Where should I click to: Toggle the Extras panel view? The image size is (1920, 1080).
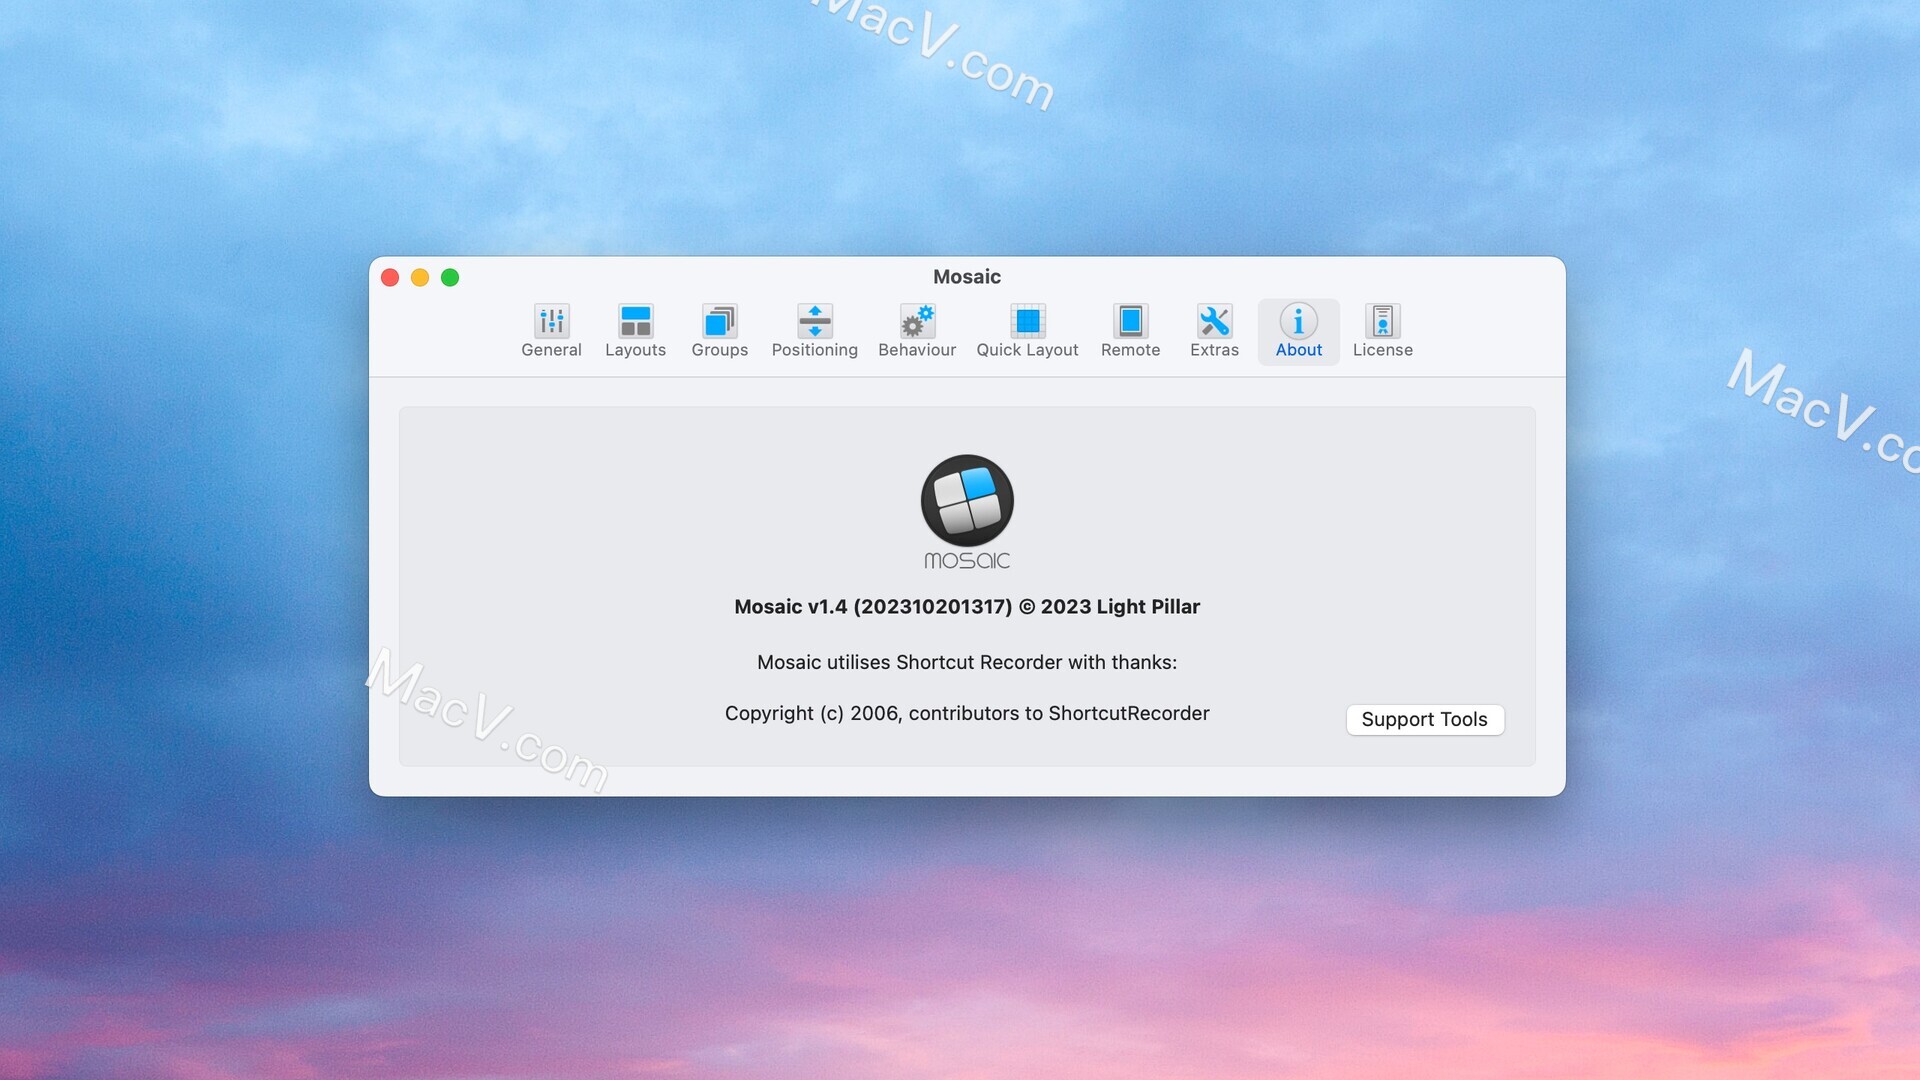pos(1213,328)
